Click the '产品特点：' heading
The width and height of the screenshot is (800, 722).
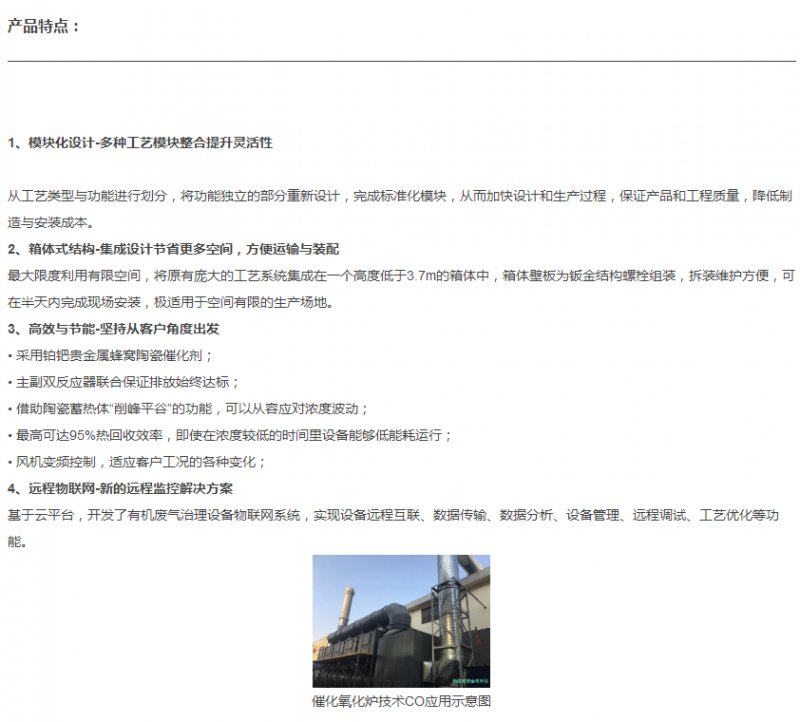pos(44,26)
